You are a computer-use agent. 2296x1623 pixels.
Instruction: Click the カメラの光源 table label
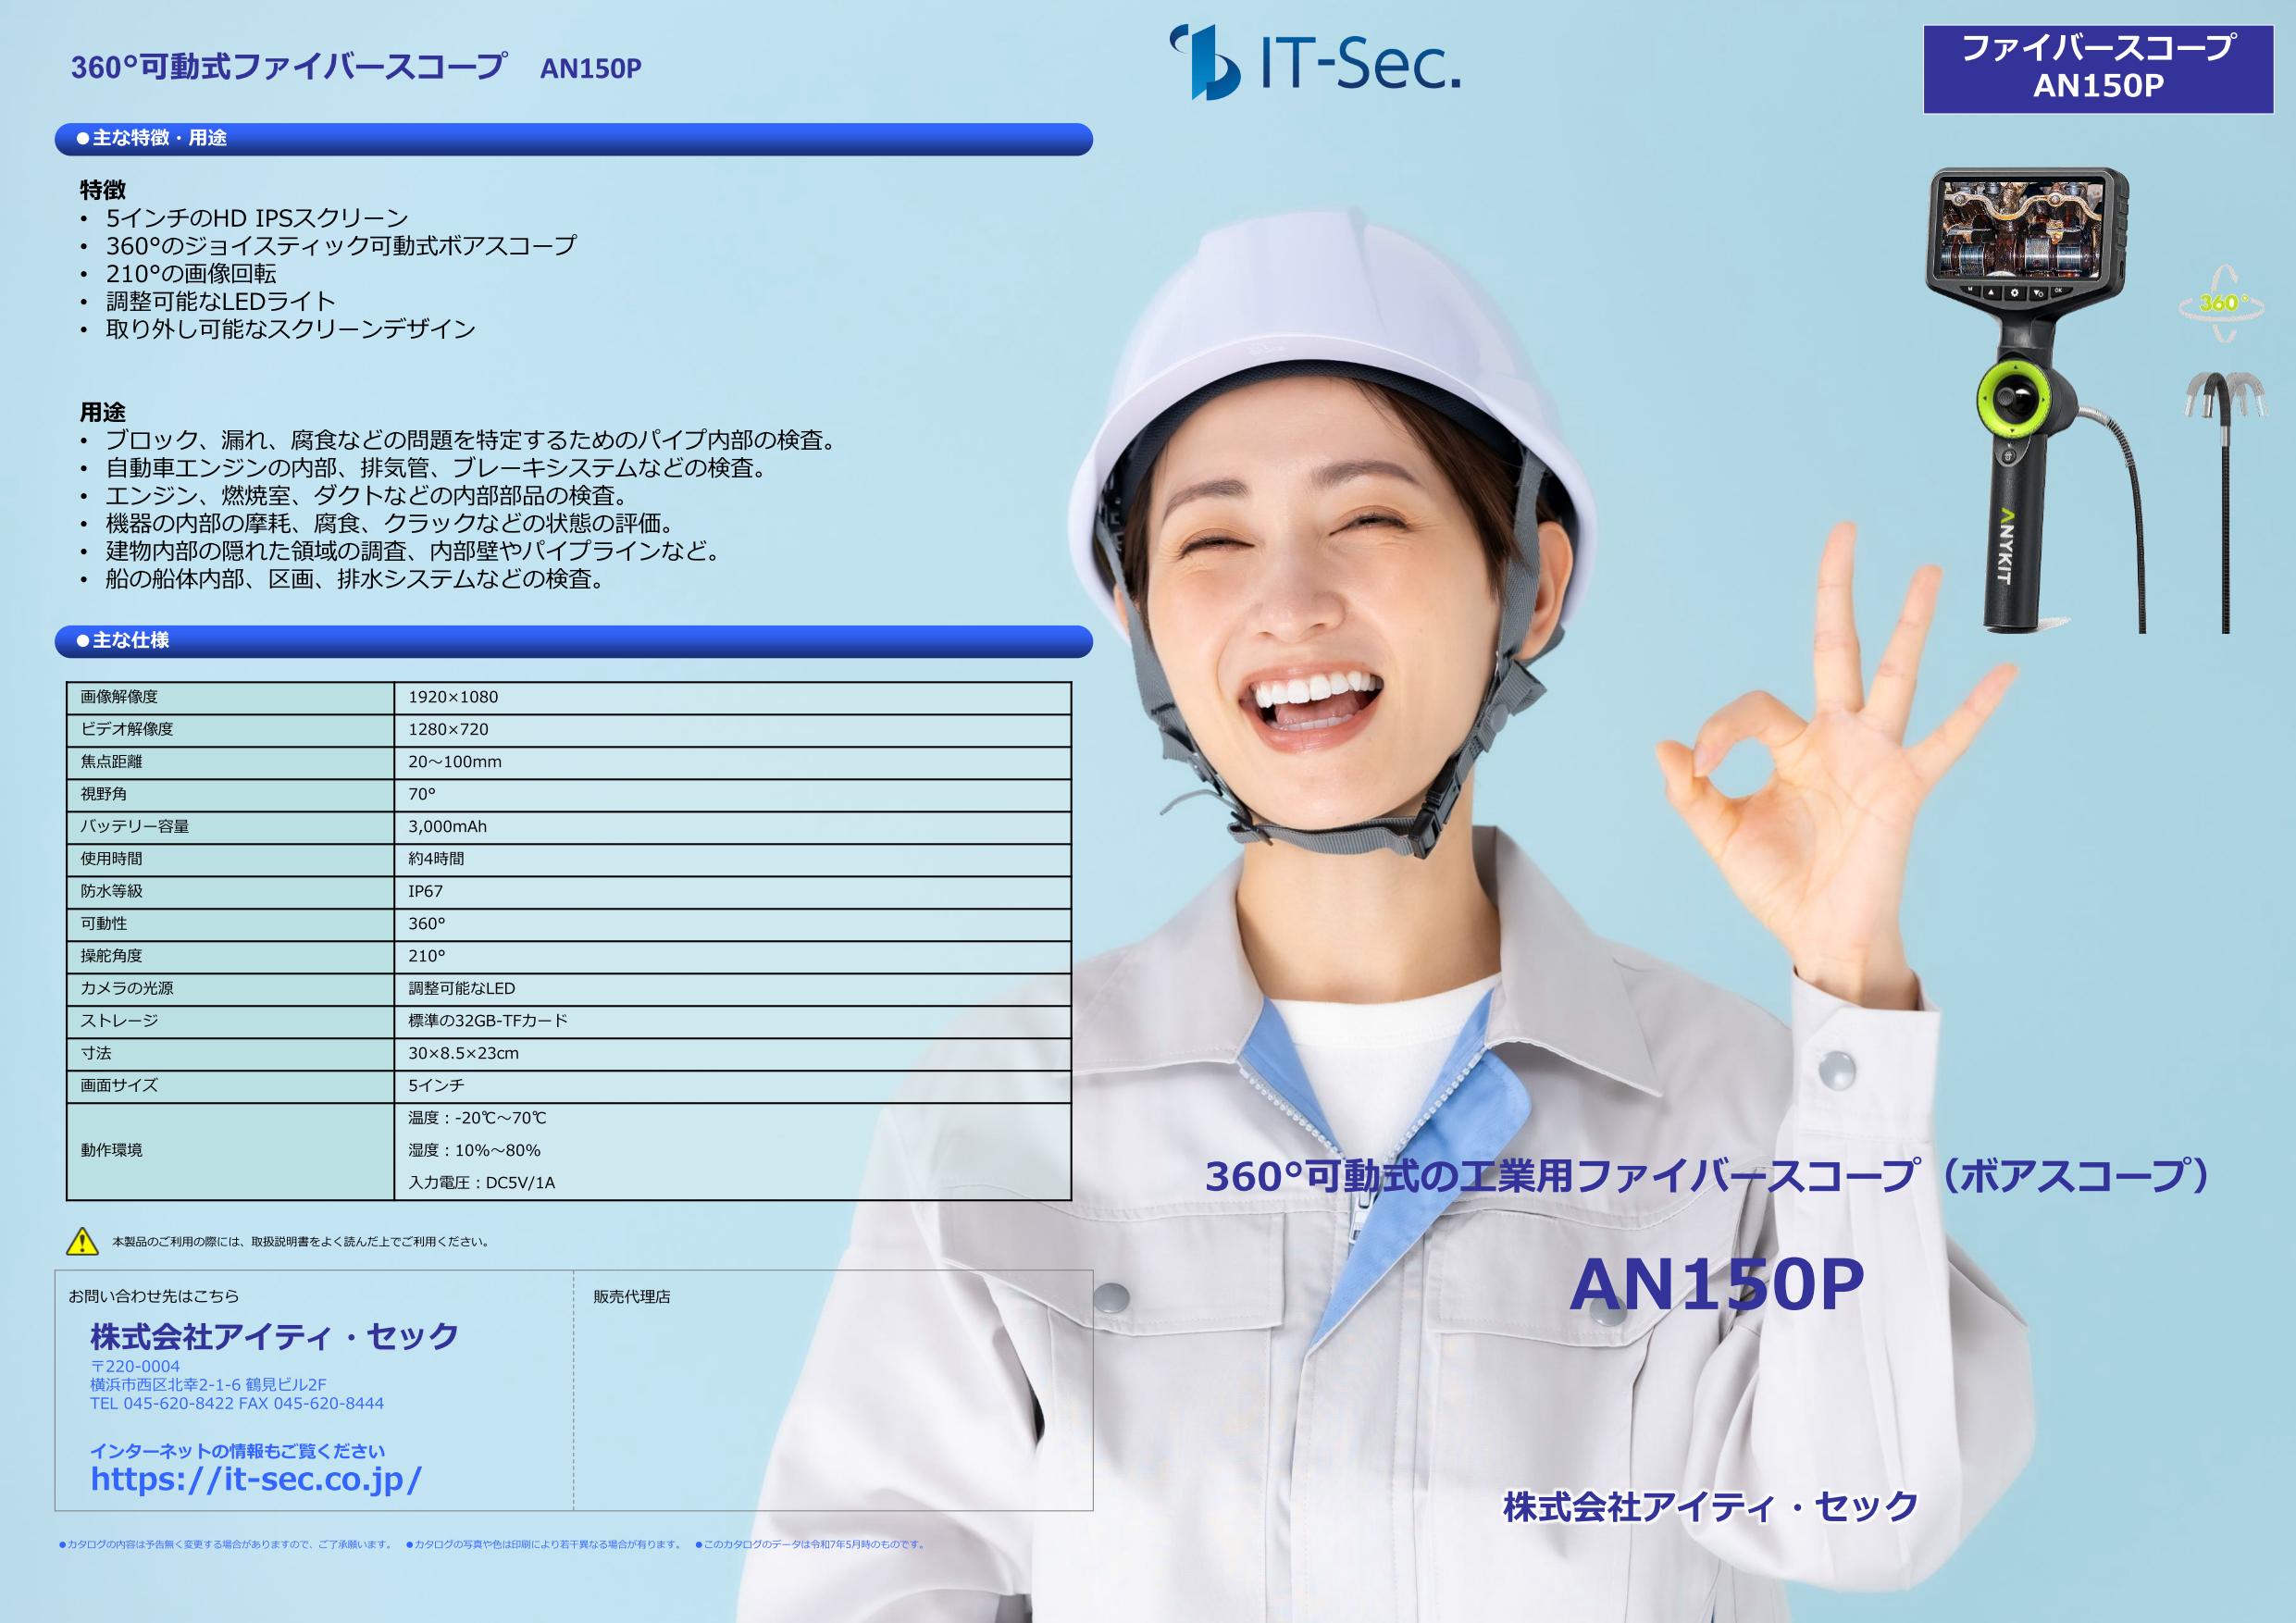click(127, 988)
